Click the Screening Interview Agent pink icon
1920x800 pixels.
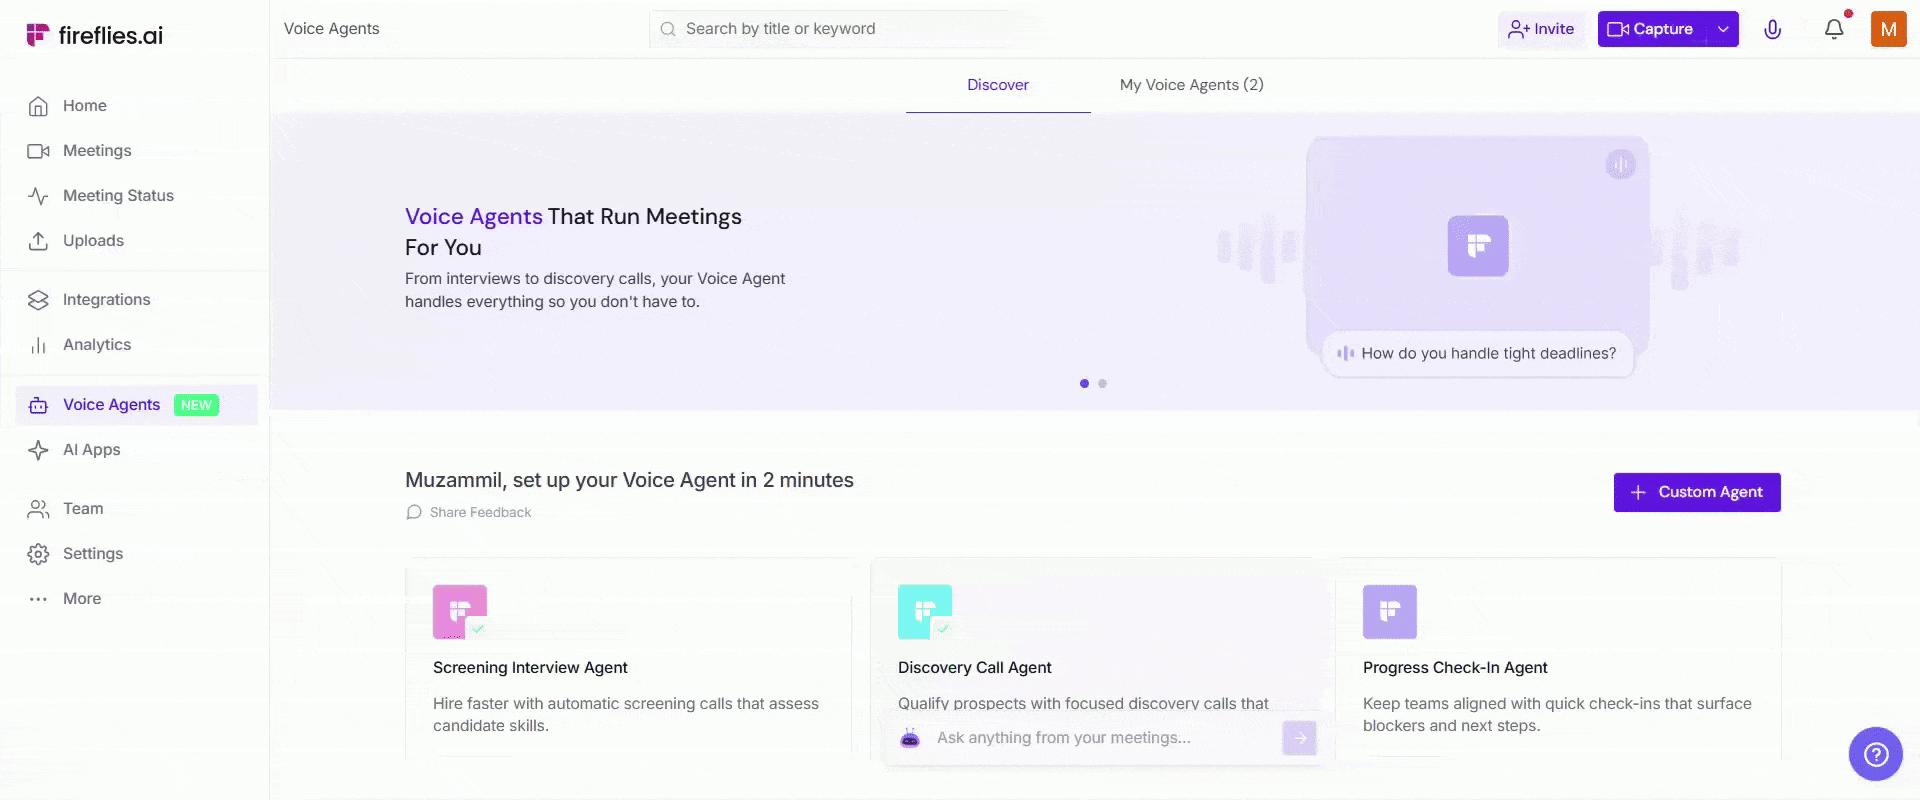460,612
